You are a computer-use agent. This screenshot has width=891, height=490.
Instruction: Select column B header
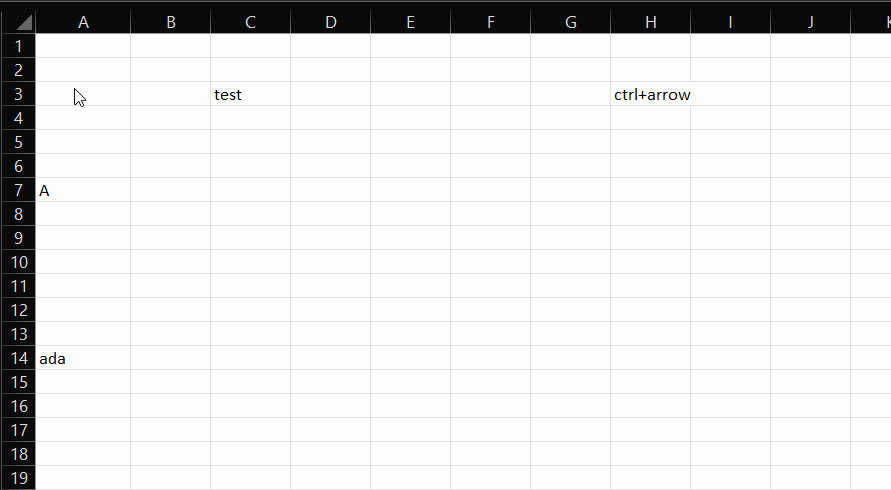coord(170,22)
